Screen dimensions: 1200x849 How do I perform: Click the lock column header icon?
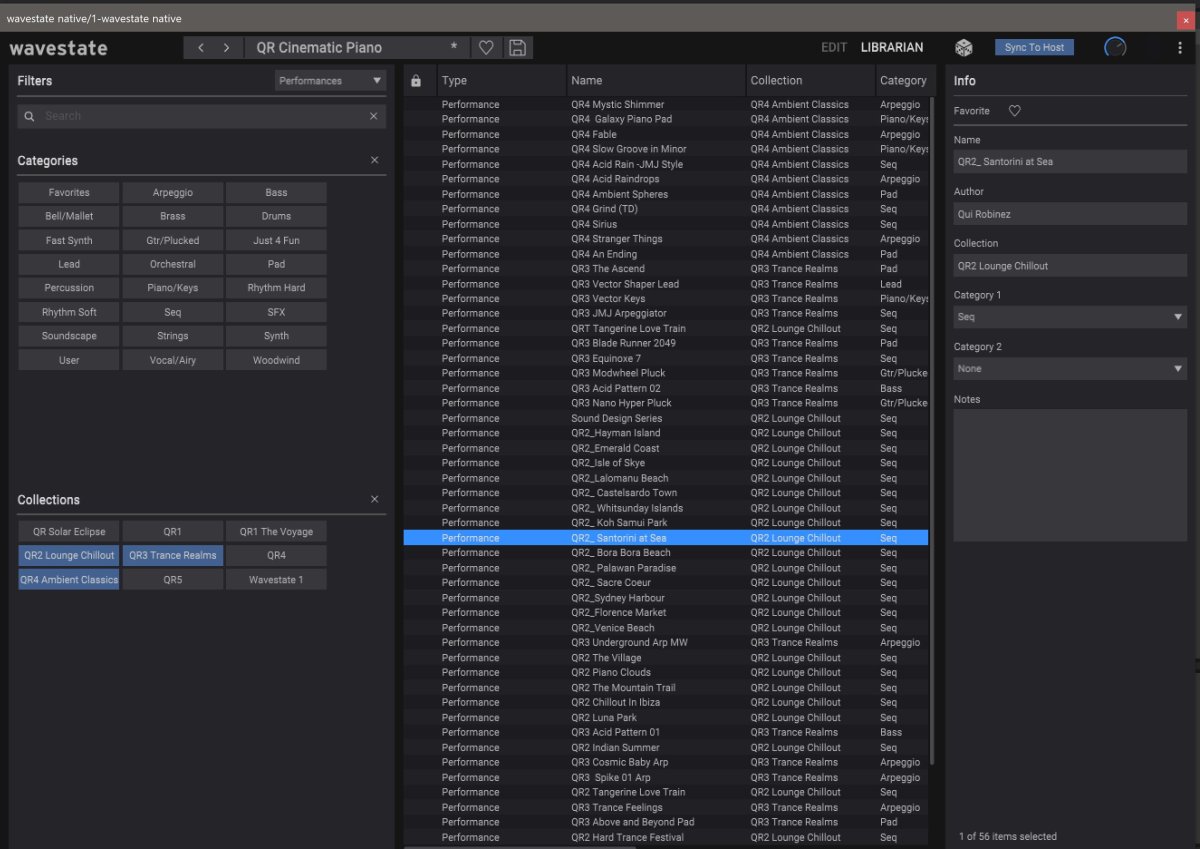(x=416, y=81)
